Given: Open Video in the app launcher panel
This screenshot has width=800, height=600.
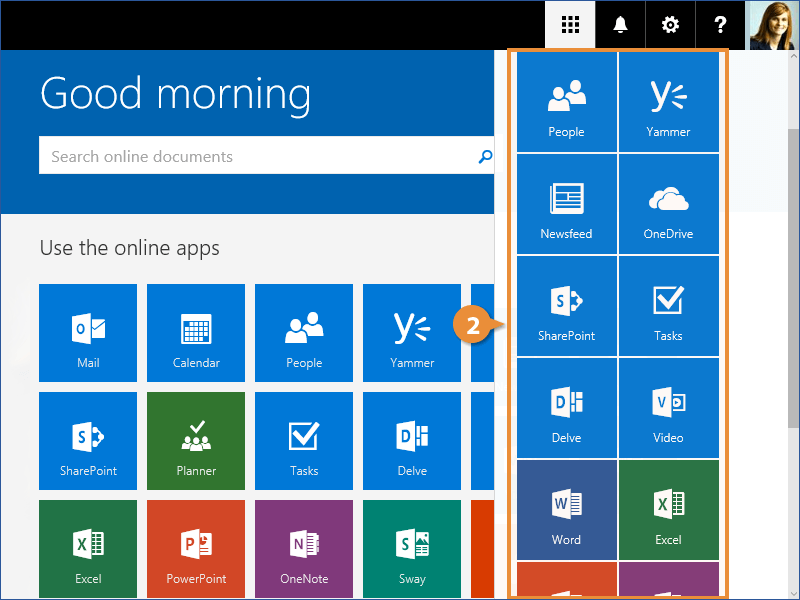Looking at the screenshot, I should point(668,408).
